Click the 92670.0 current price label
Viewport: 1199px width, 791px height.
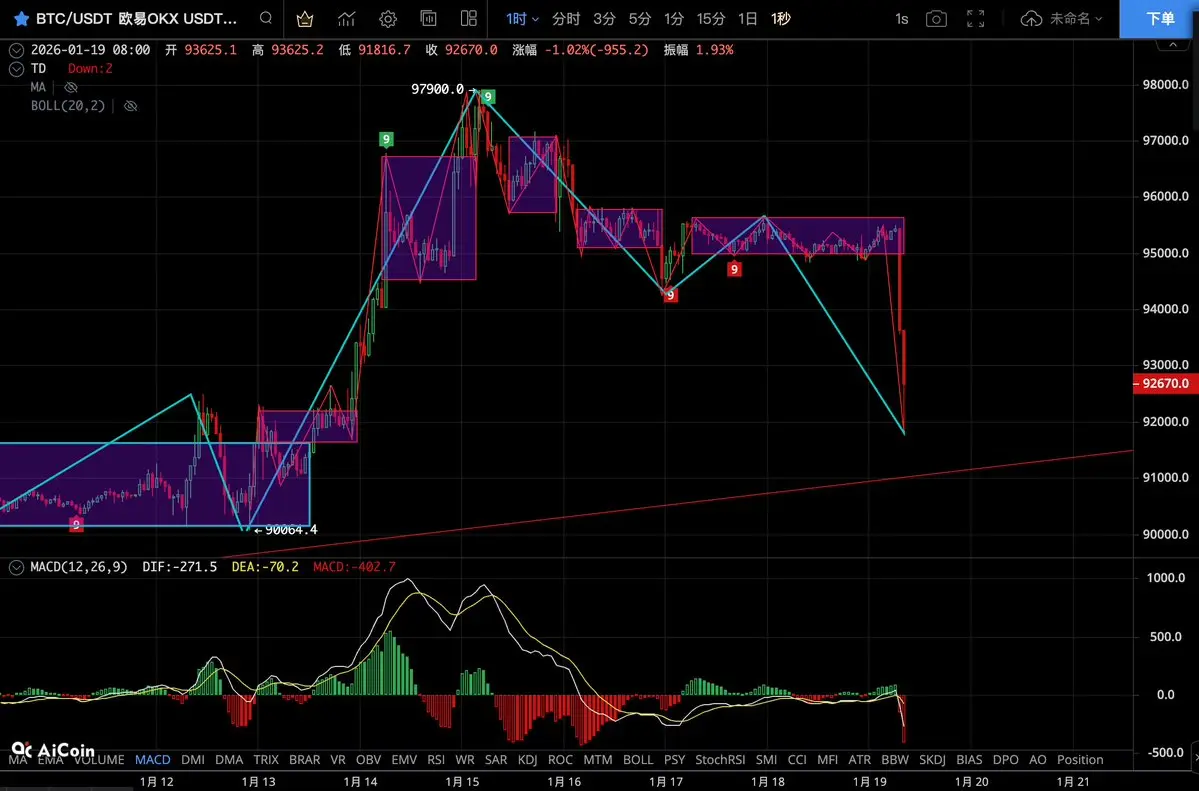1165,384
